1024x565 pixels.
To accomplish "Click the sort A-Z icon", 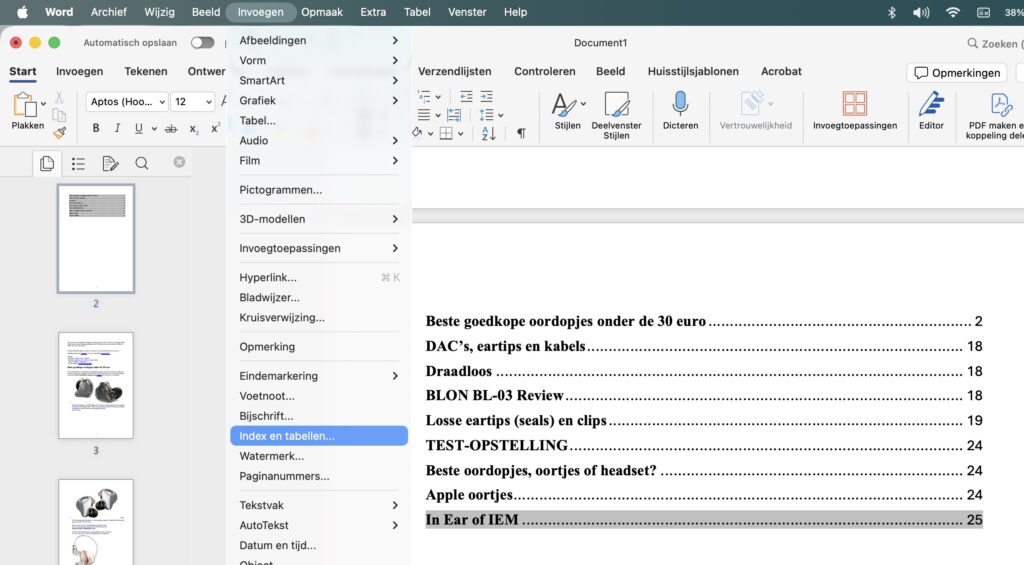I will 489,133.
